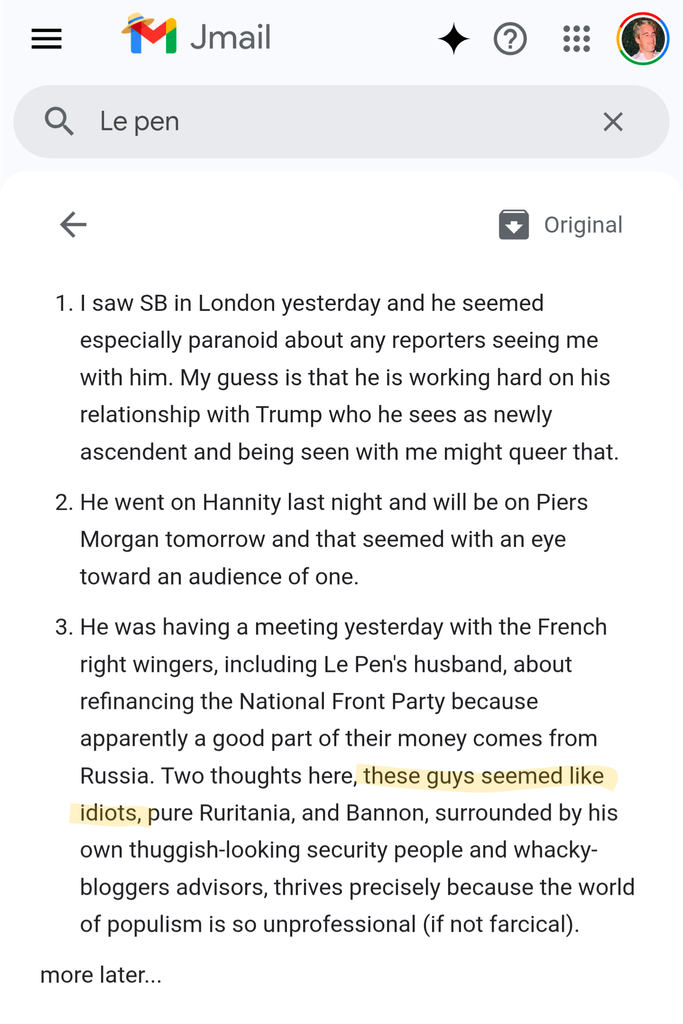The width and height of the screenshot is (683, 1024).
Task: Clear the "Le pen" search query
Action: pos(613,122)
